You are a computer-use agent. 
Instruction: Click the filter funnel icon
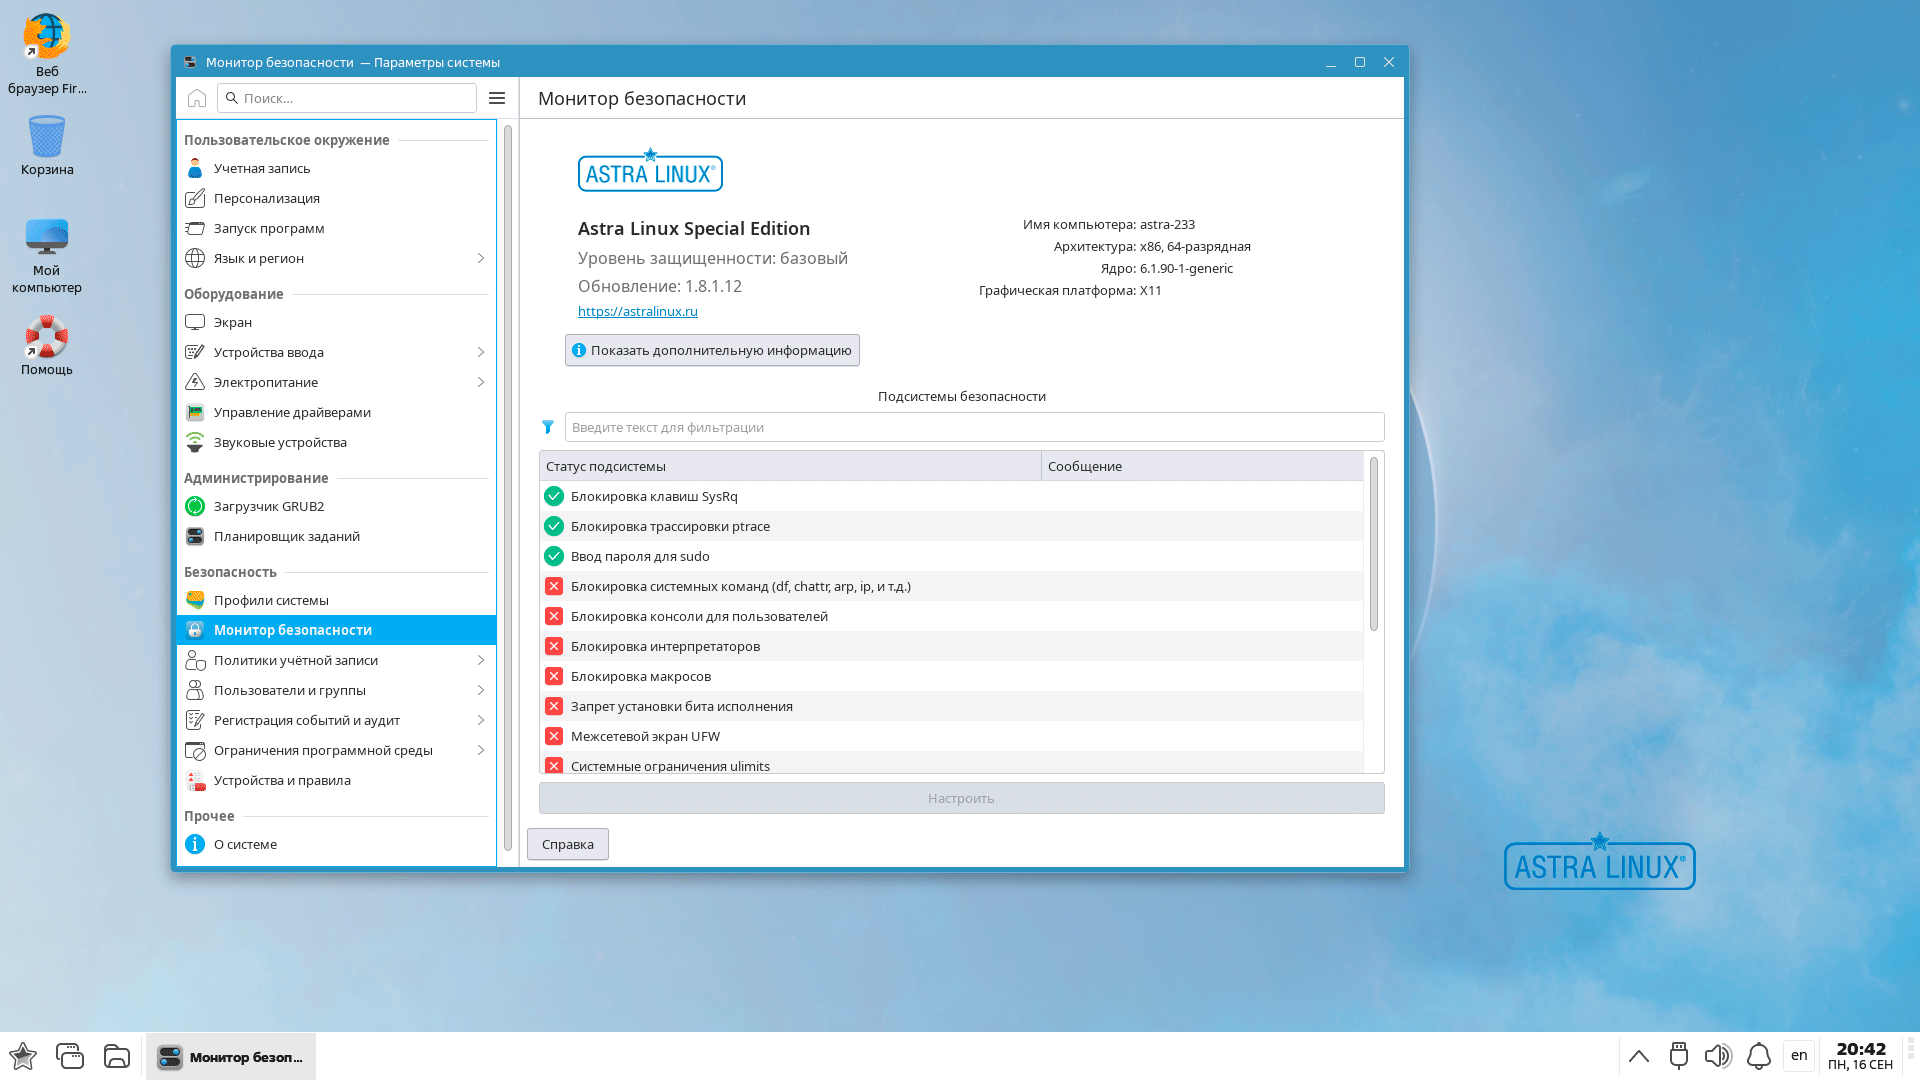click(x=548, y=427)
